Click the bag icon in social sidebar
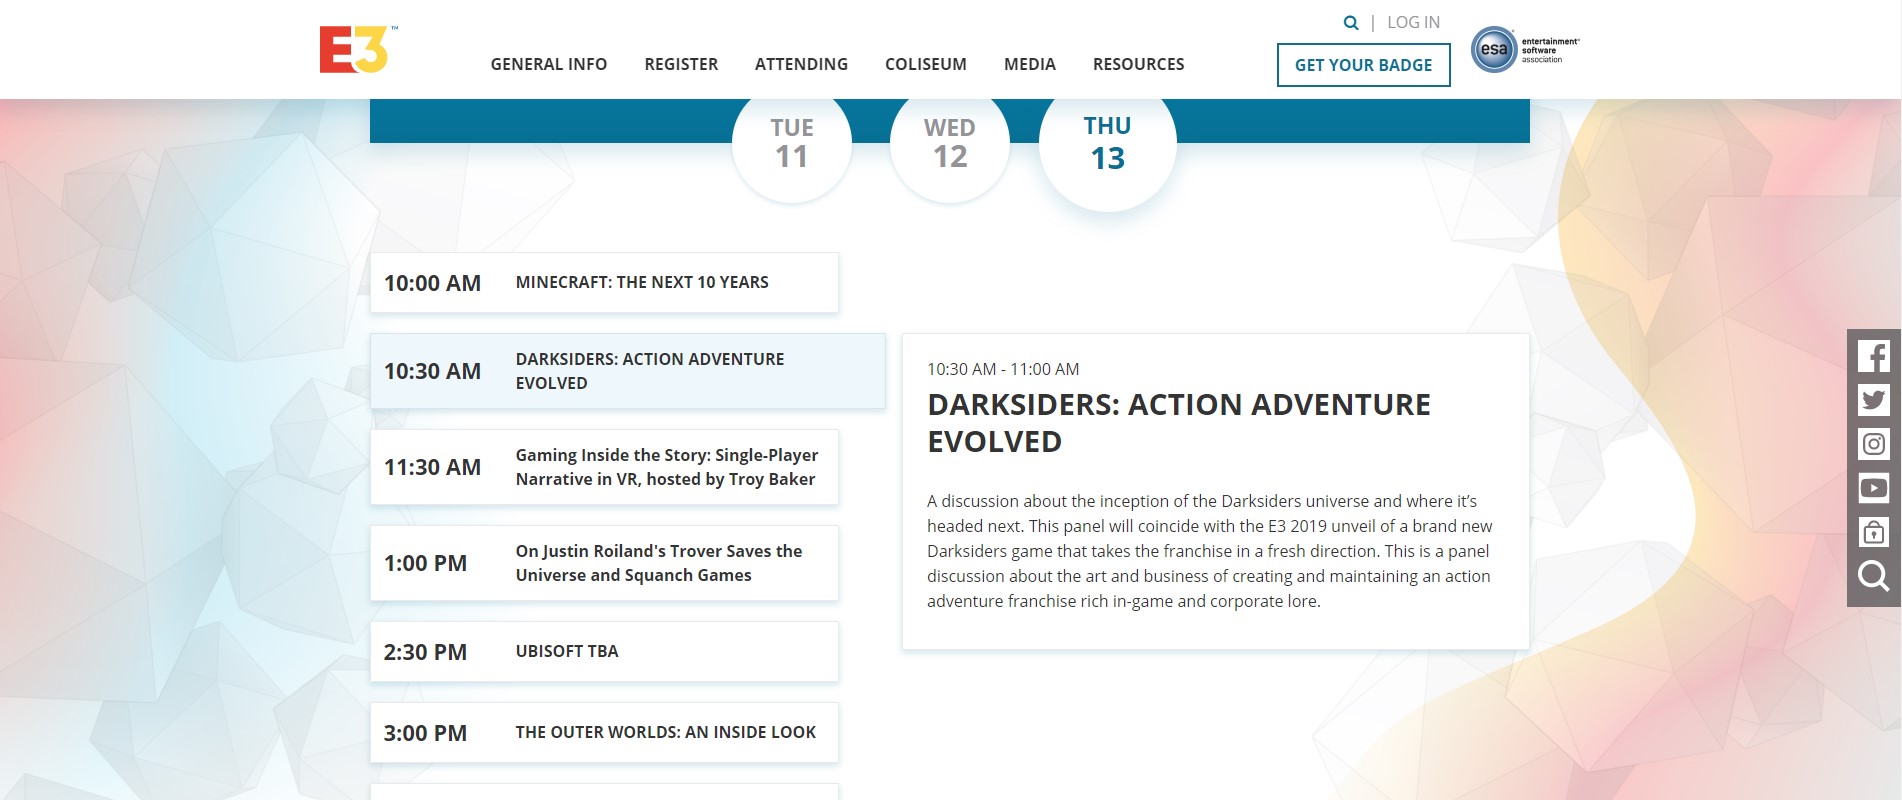 click(1873, 532)
